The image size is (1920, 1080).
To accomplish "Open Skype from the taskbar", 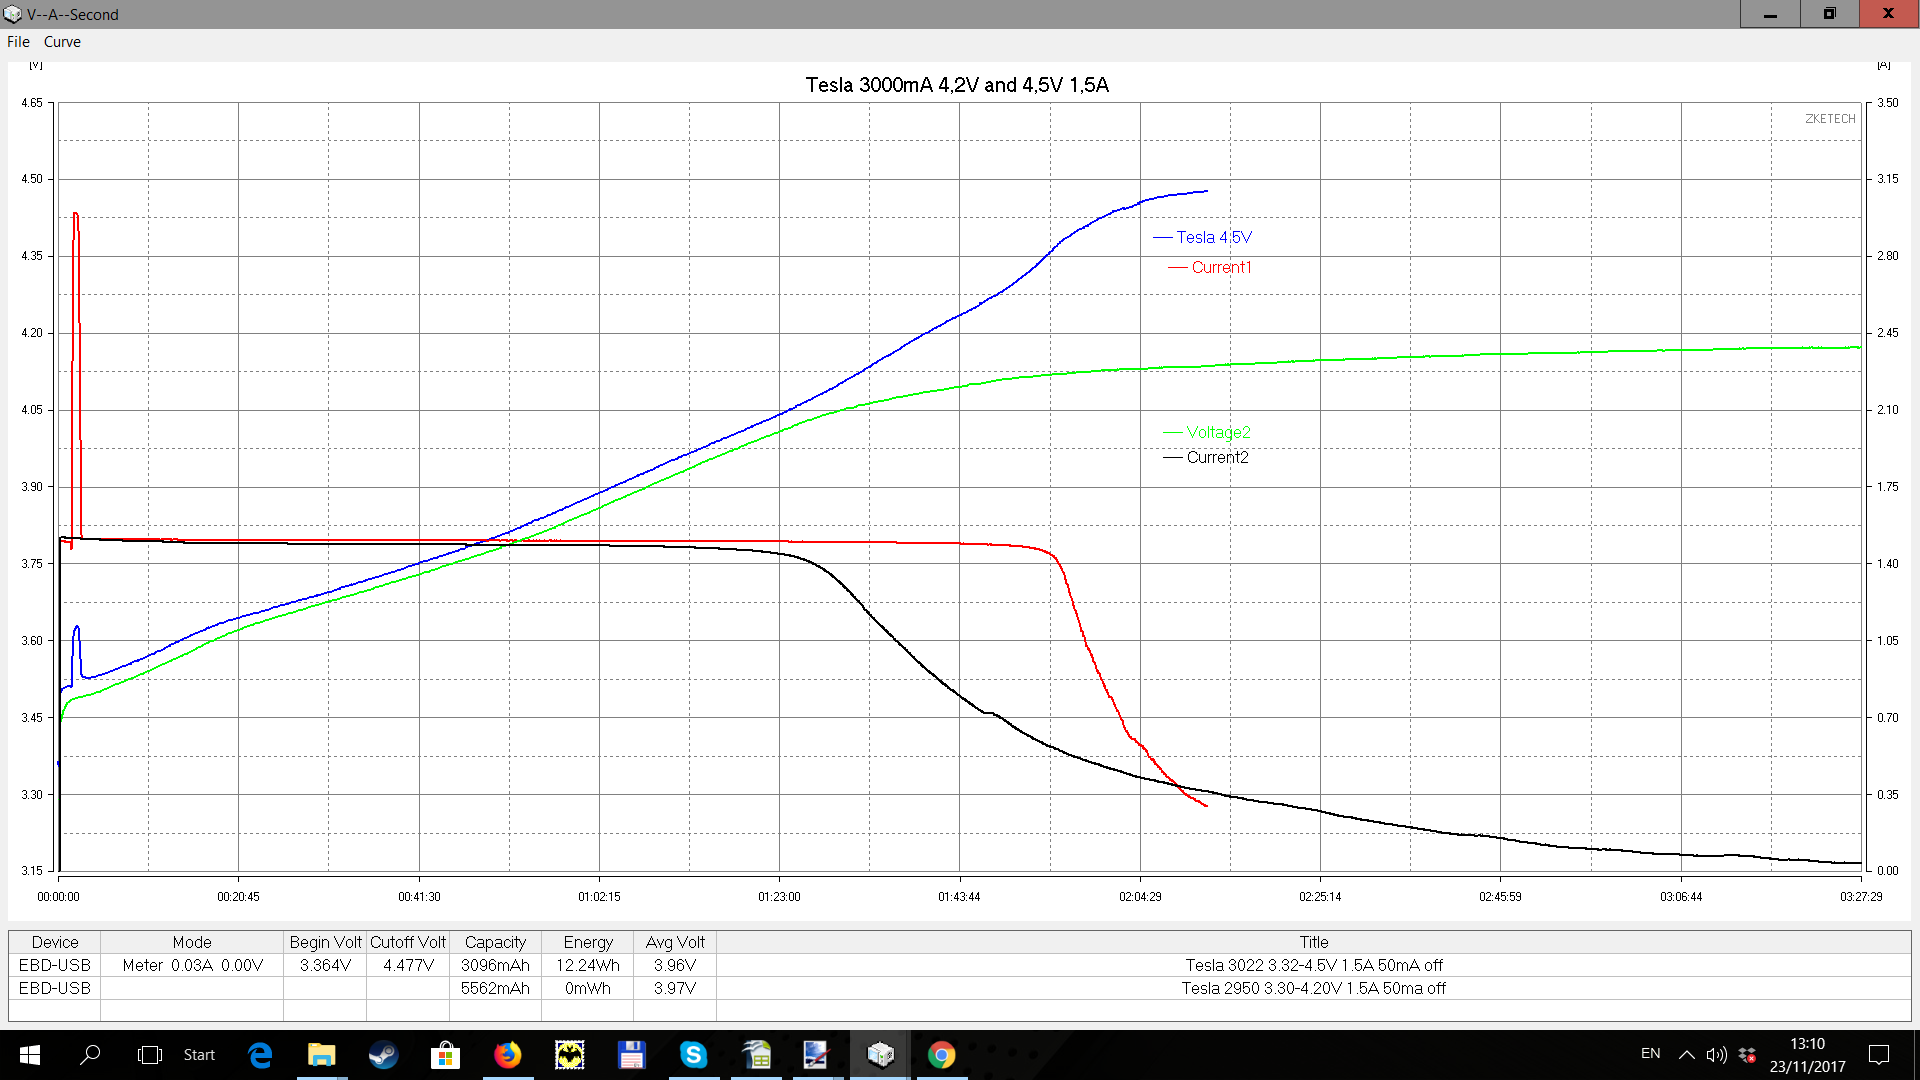I will coord(693,1055).
